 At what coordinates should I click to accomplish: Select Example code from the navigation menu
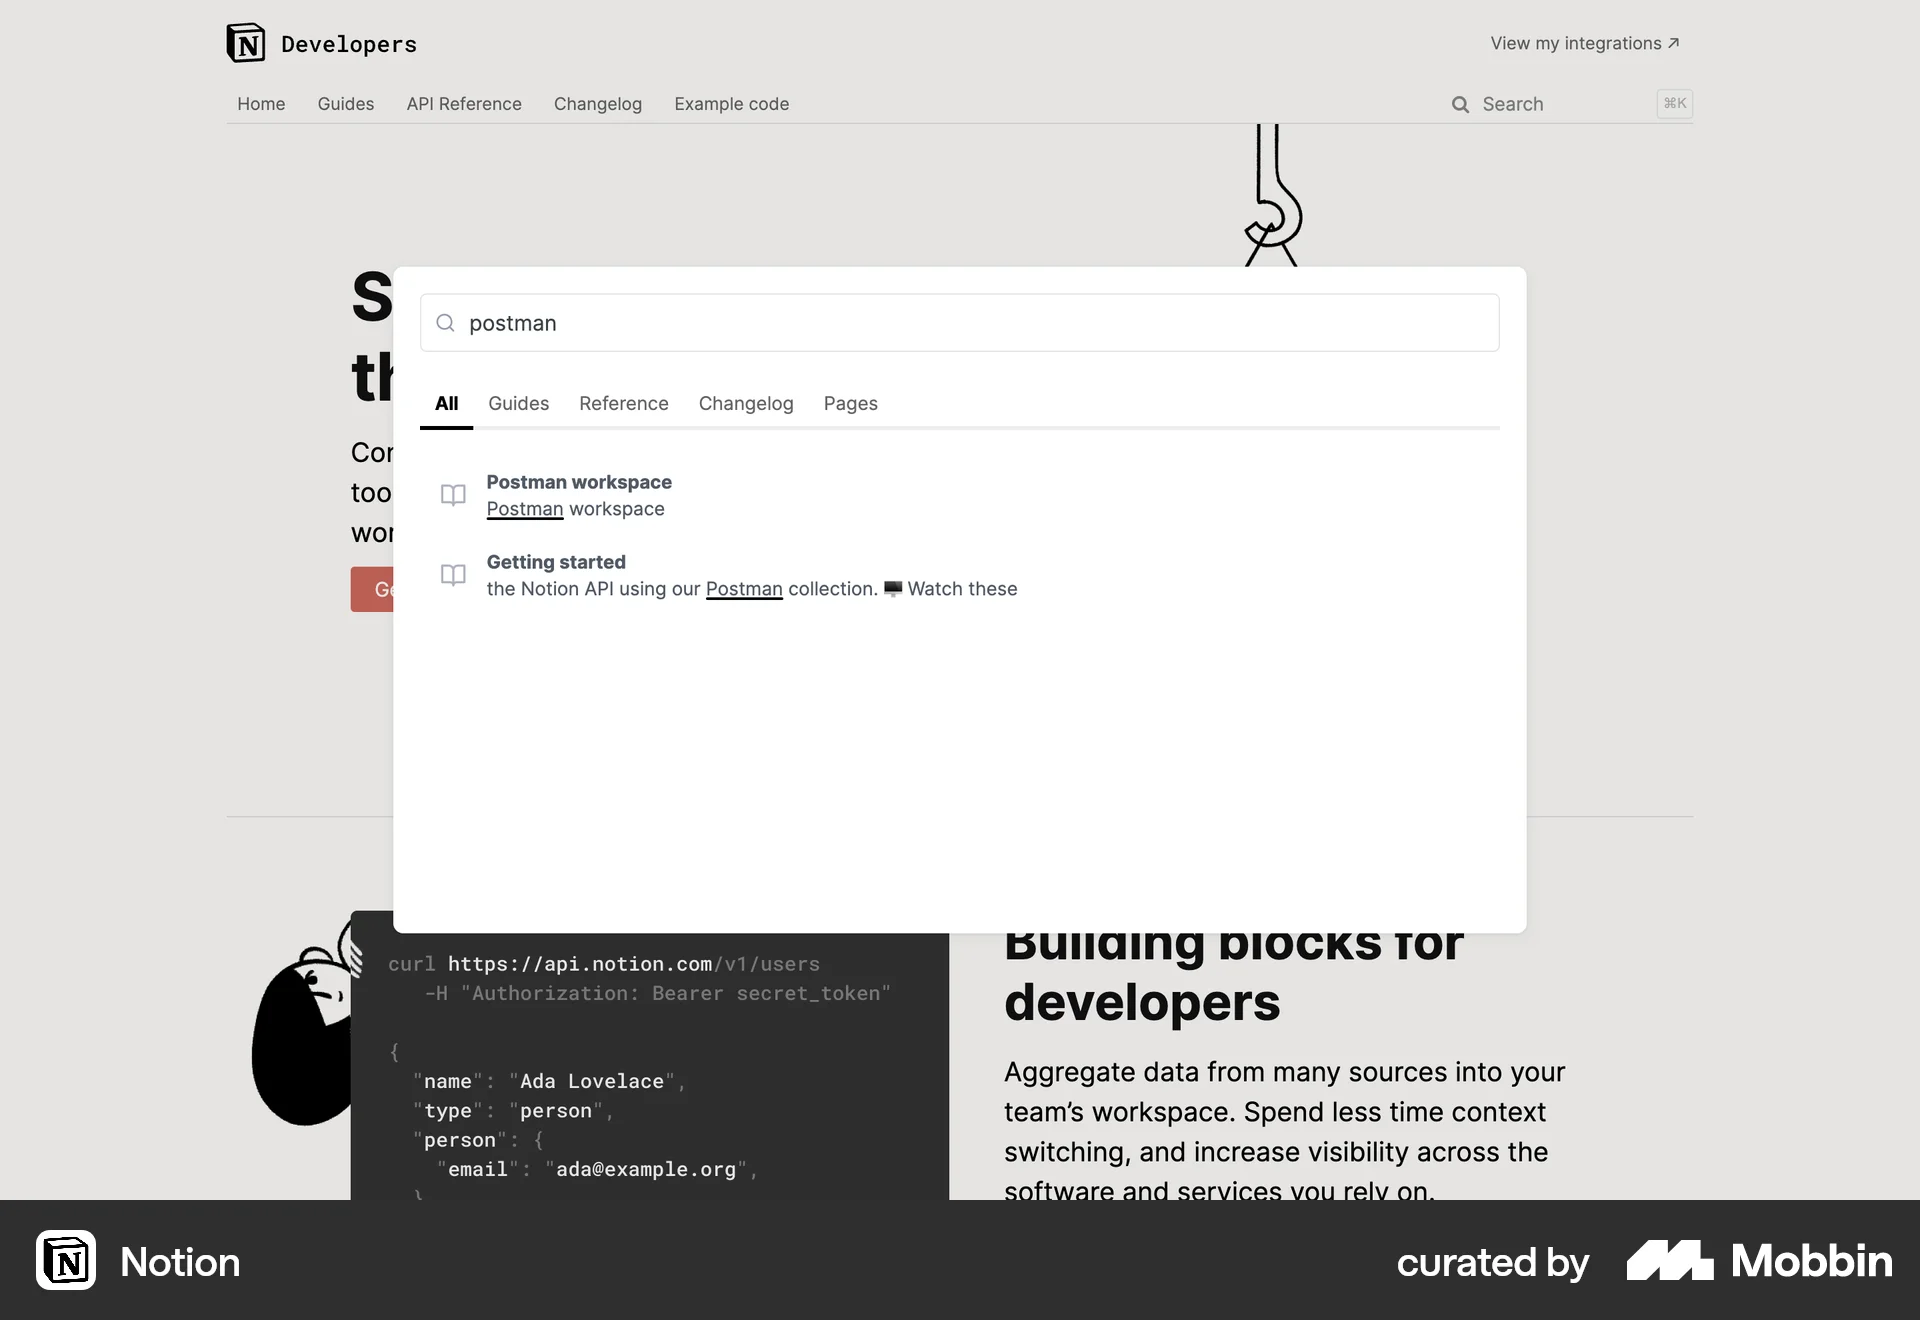coord(731,104)
